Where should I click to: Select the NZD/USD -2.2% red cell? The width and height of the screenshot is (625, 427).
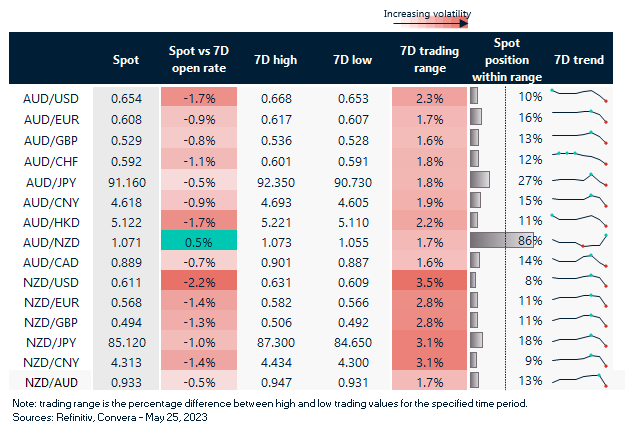click(x=198, y=282)
